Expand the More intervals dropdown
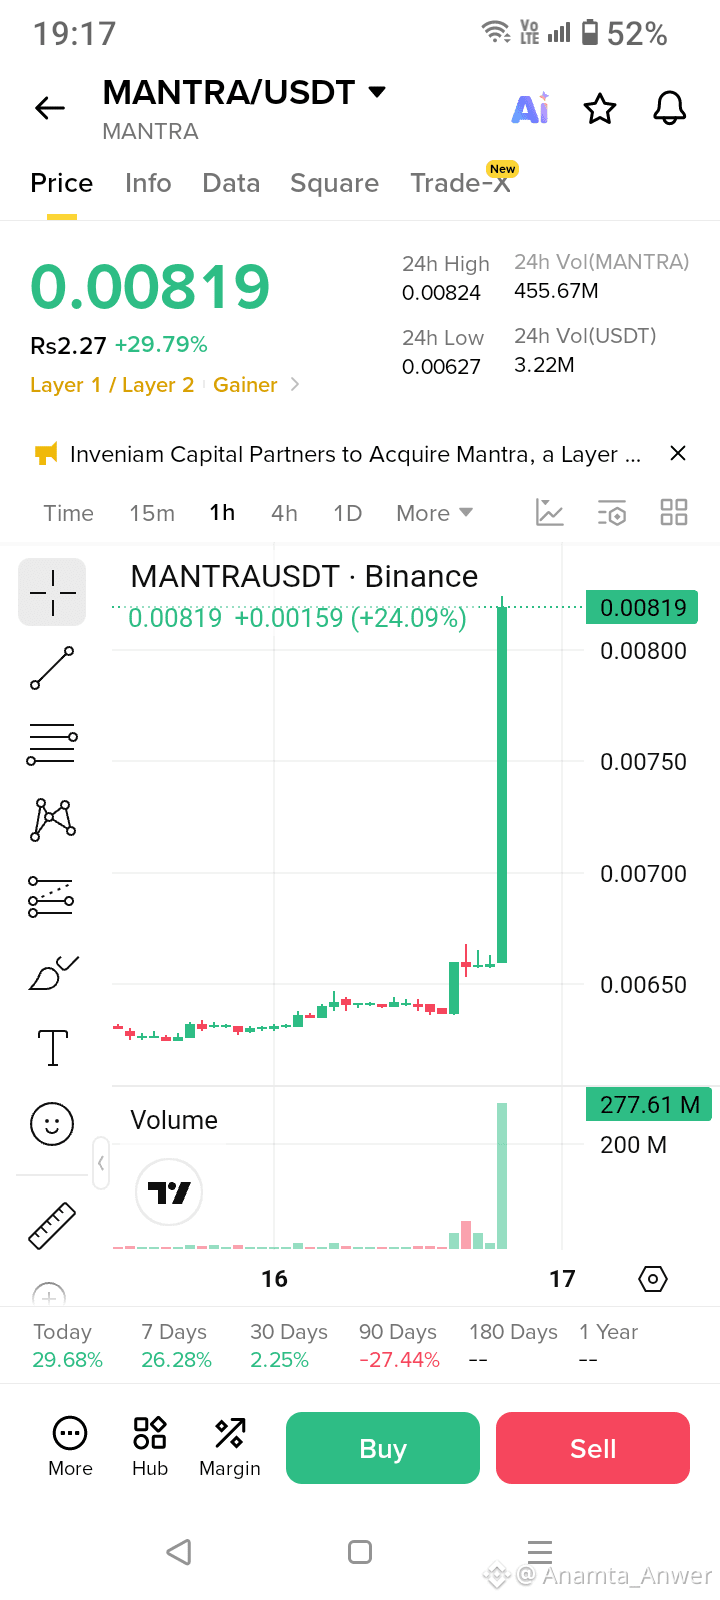This screenshot has width=720, height=1600. [434, 513]
